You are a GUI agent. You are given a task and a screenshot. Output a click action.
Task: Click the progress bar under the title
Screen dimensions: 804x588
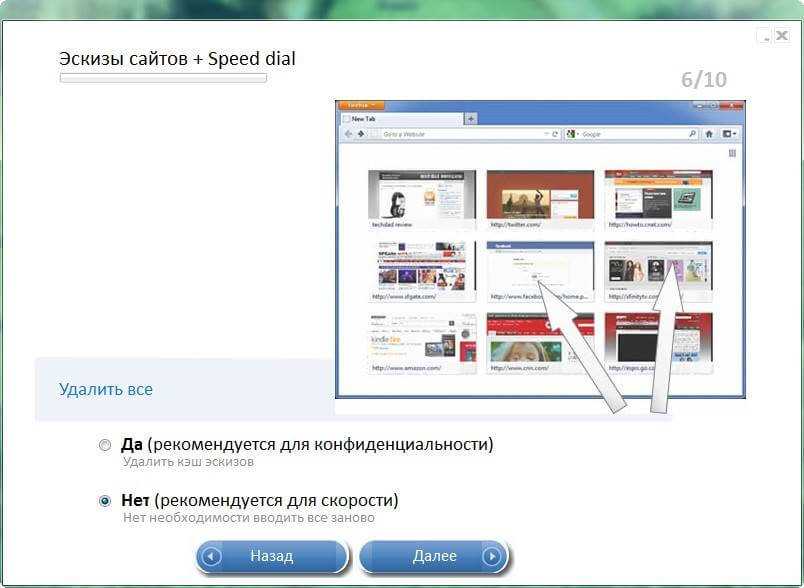coord(163,78)
